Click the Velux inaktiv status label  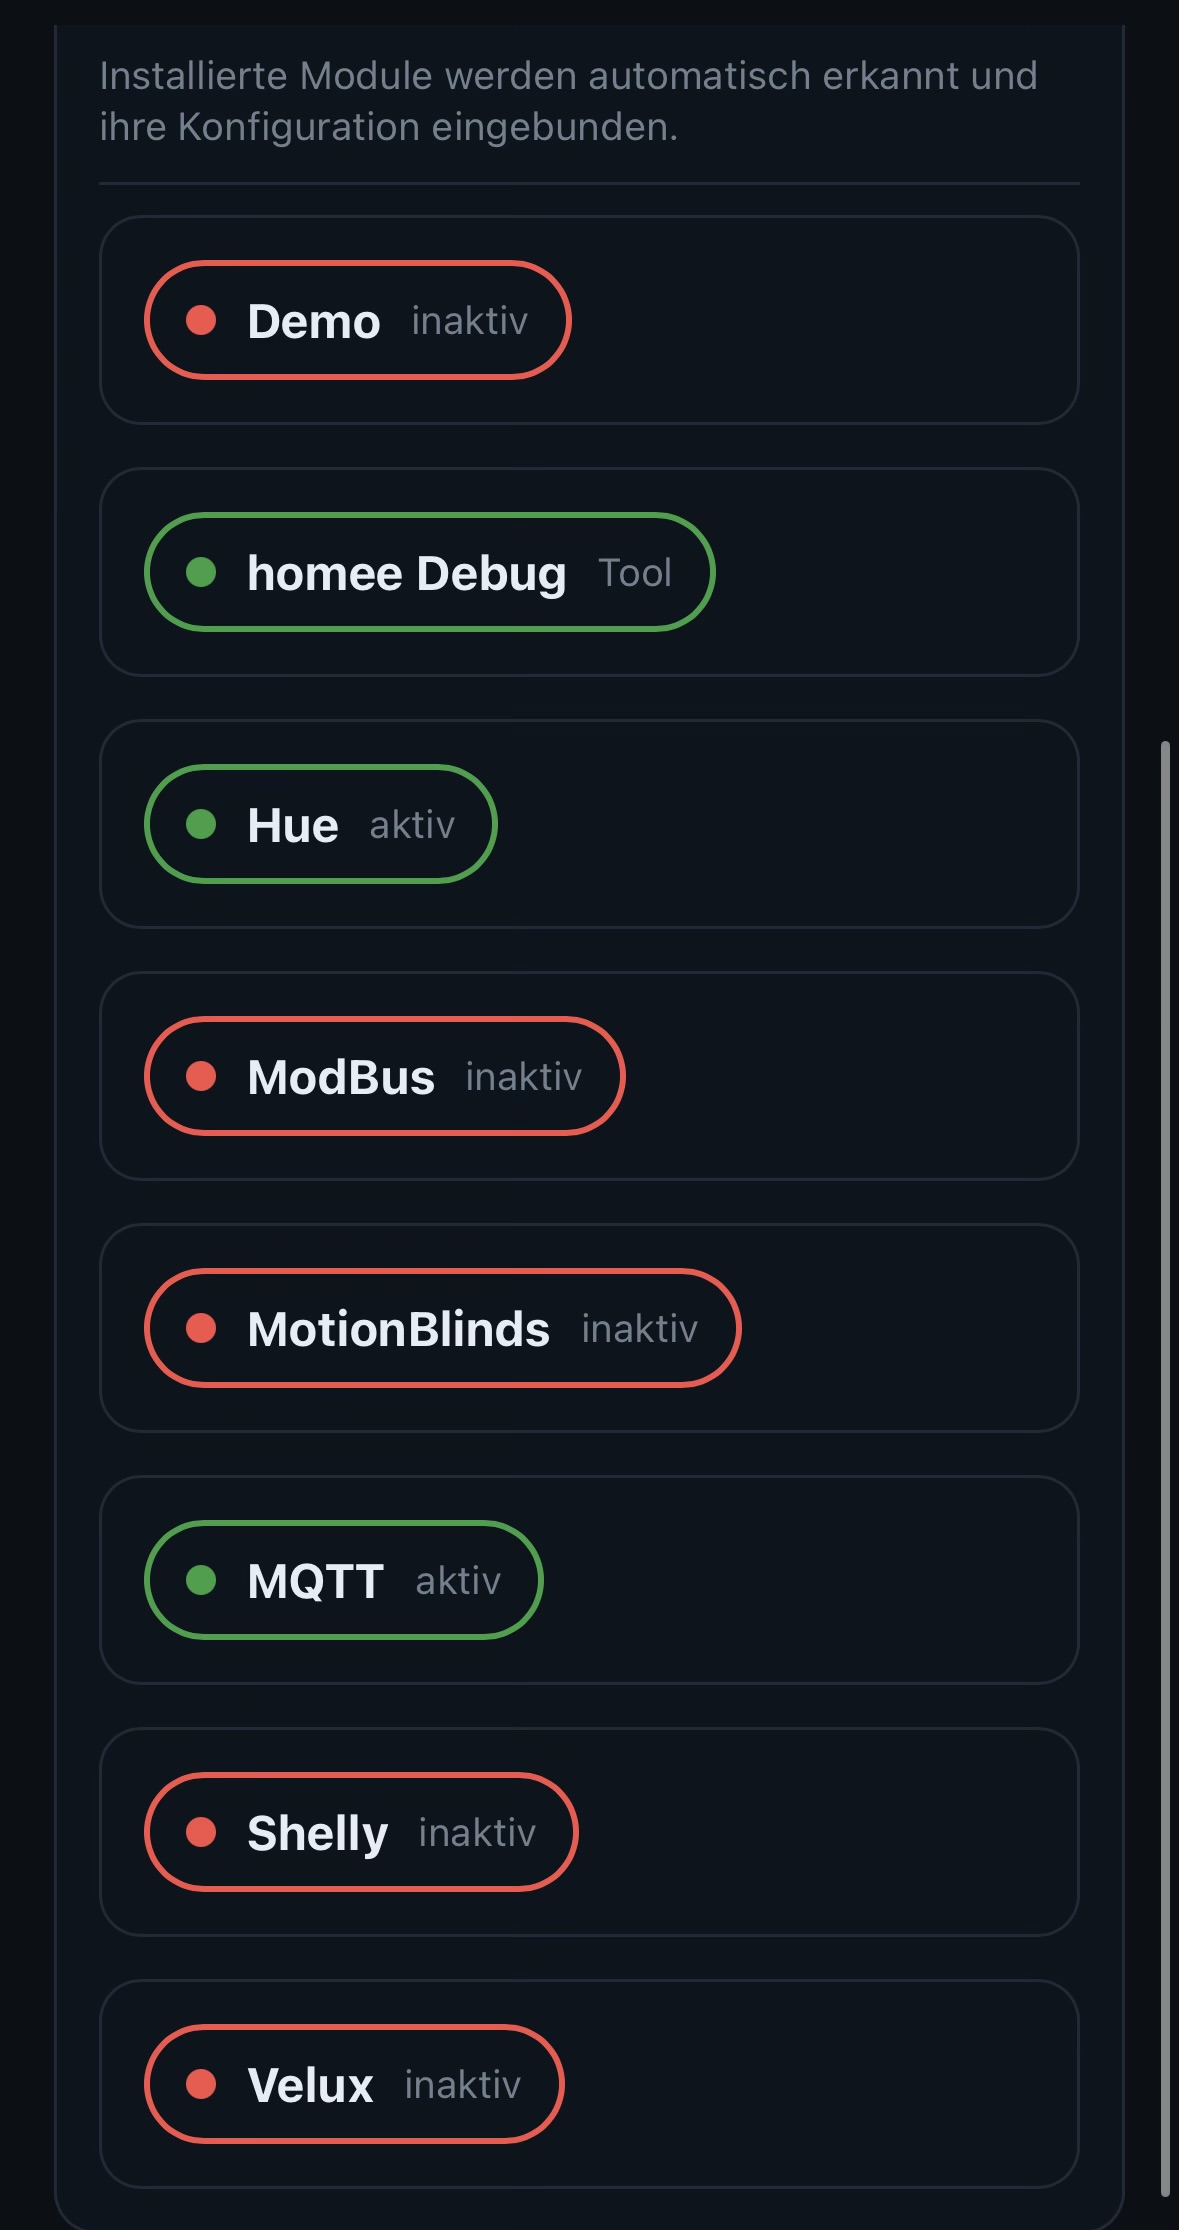point(462,2085)
